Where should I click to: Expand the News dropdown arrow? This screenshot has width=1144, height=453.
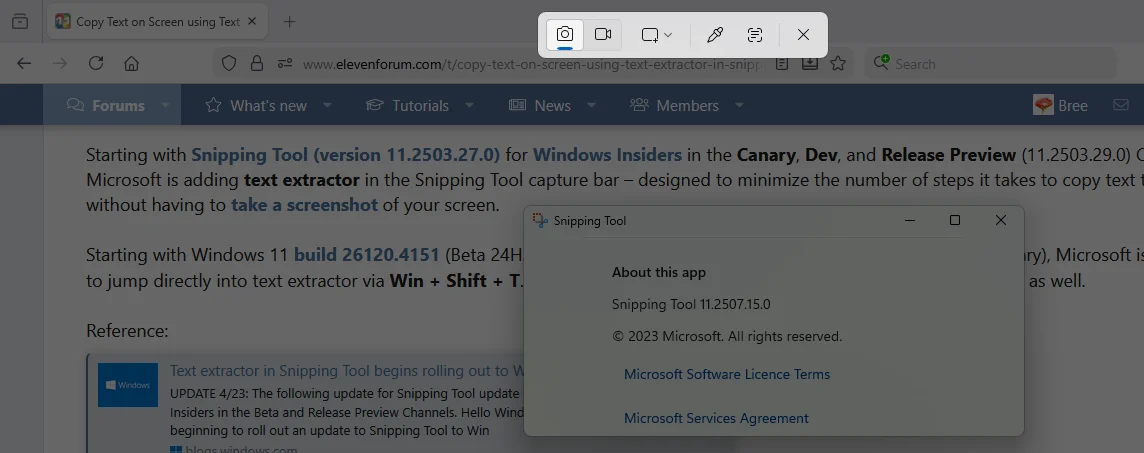(x=591, y=105)
